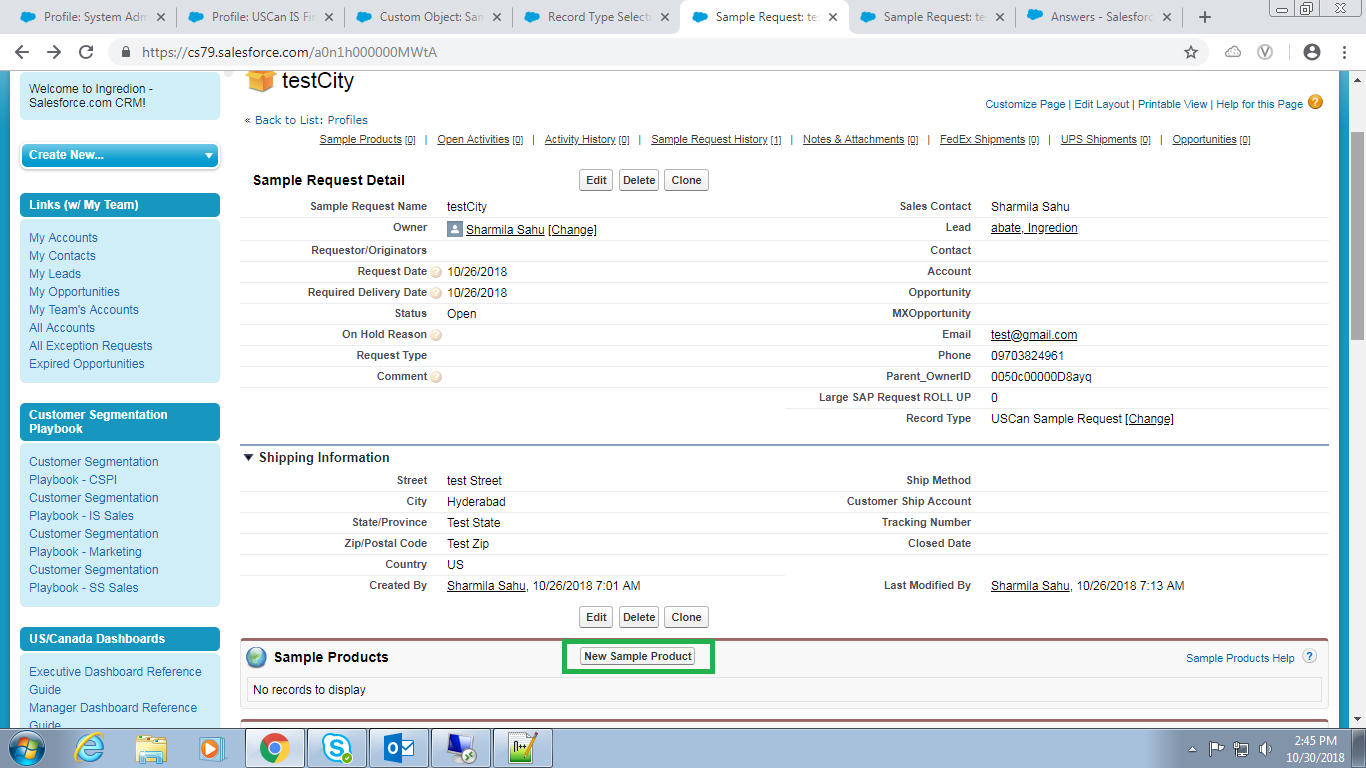This screenshot has width=1366, height=768.
Task: Open All Exception Requests in the sidebar
Action: click(91, 346)
